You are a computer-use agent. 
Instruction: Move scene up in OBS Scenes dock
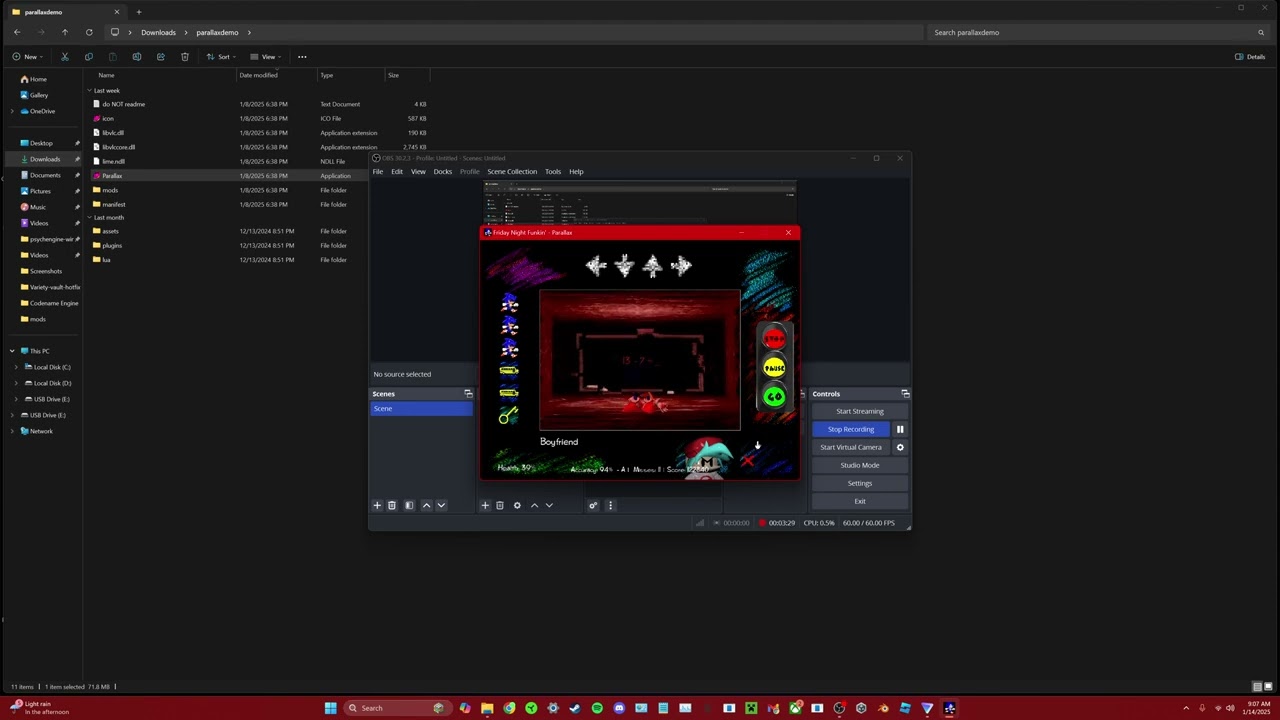426,505
